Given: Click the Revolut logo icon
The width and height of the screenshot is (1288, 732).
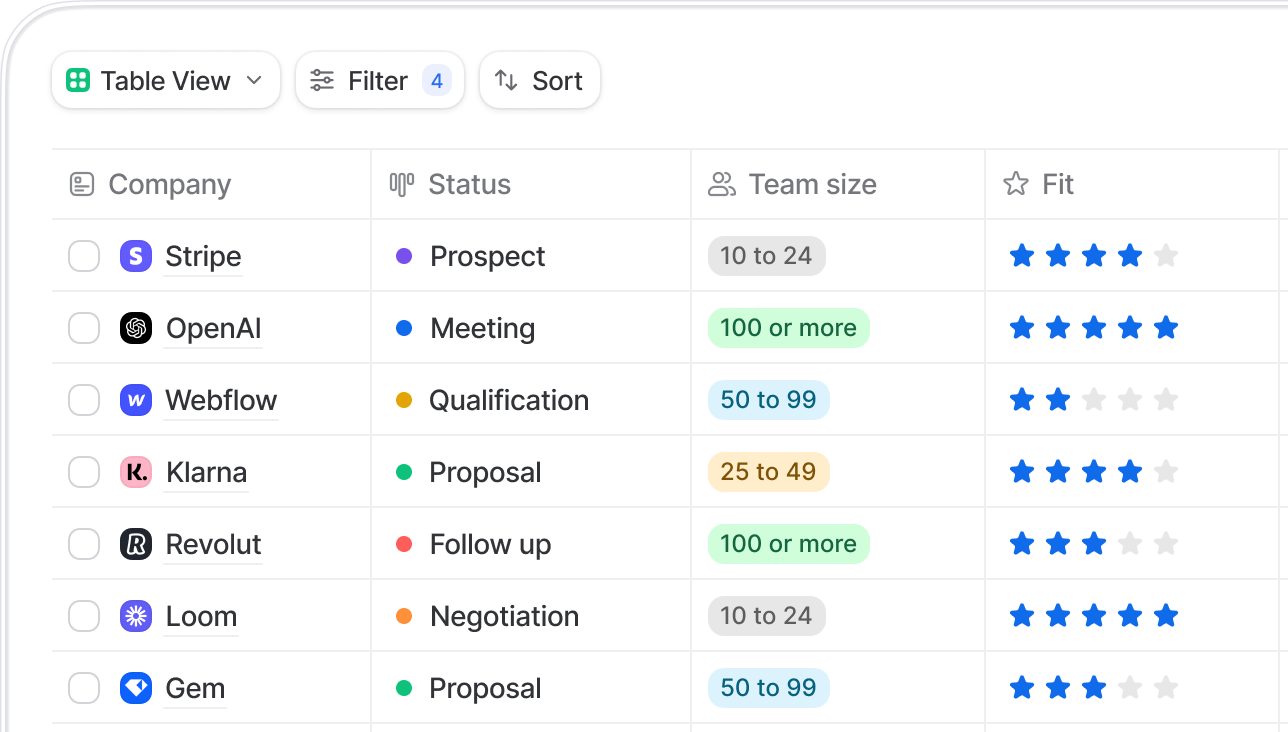Looking at the screenshot, I should tap(136, 544).
